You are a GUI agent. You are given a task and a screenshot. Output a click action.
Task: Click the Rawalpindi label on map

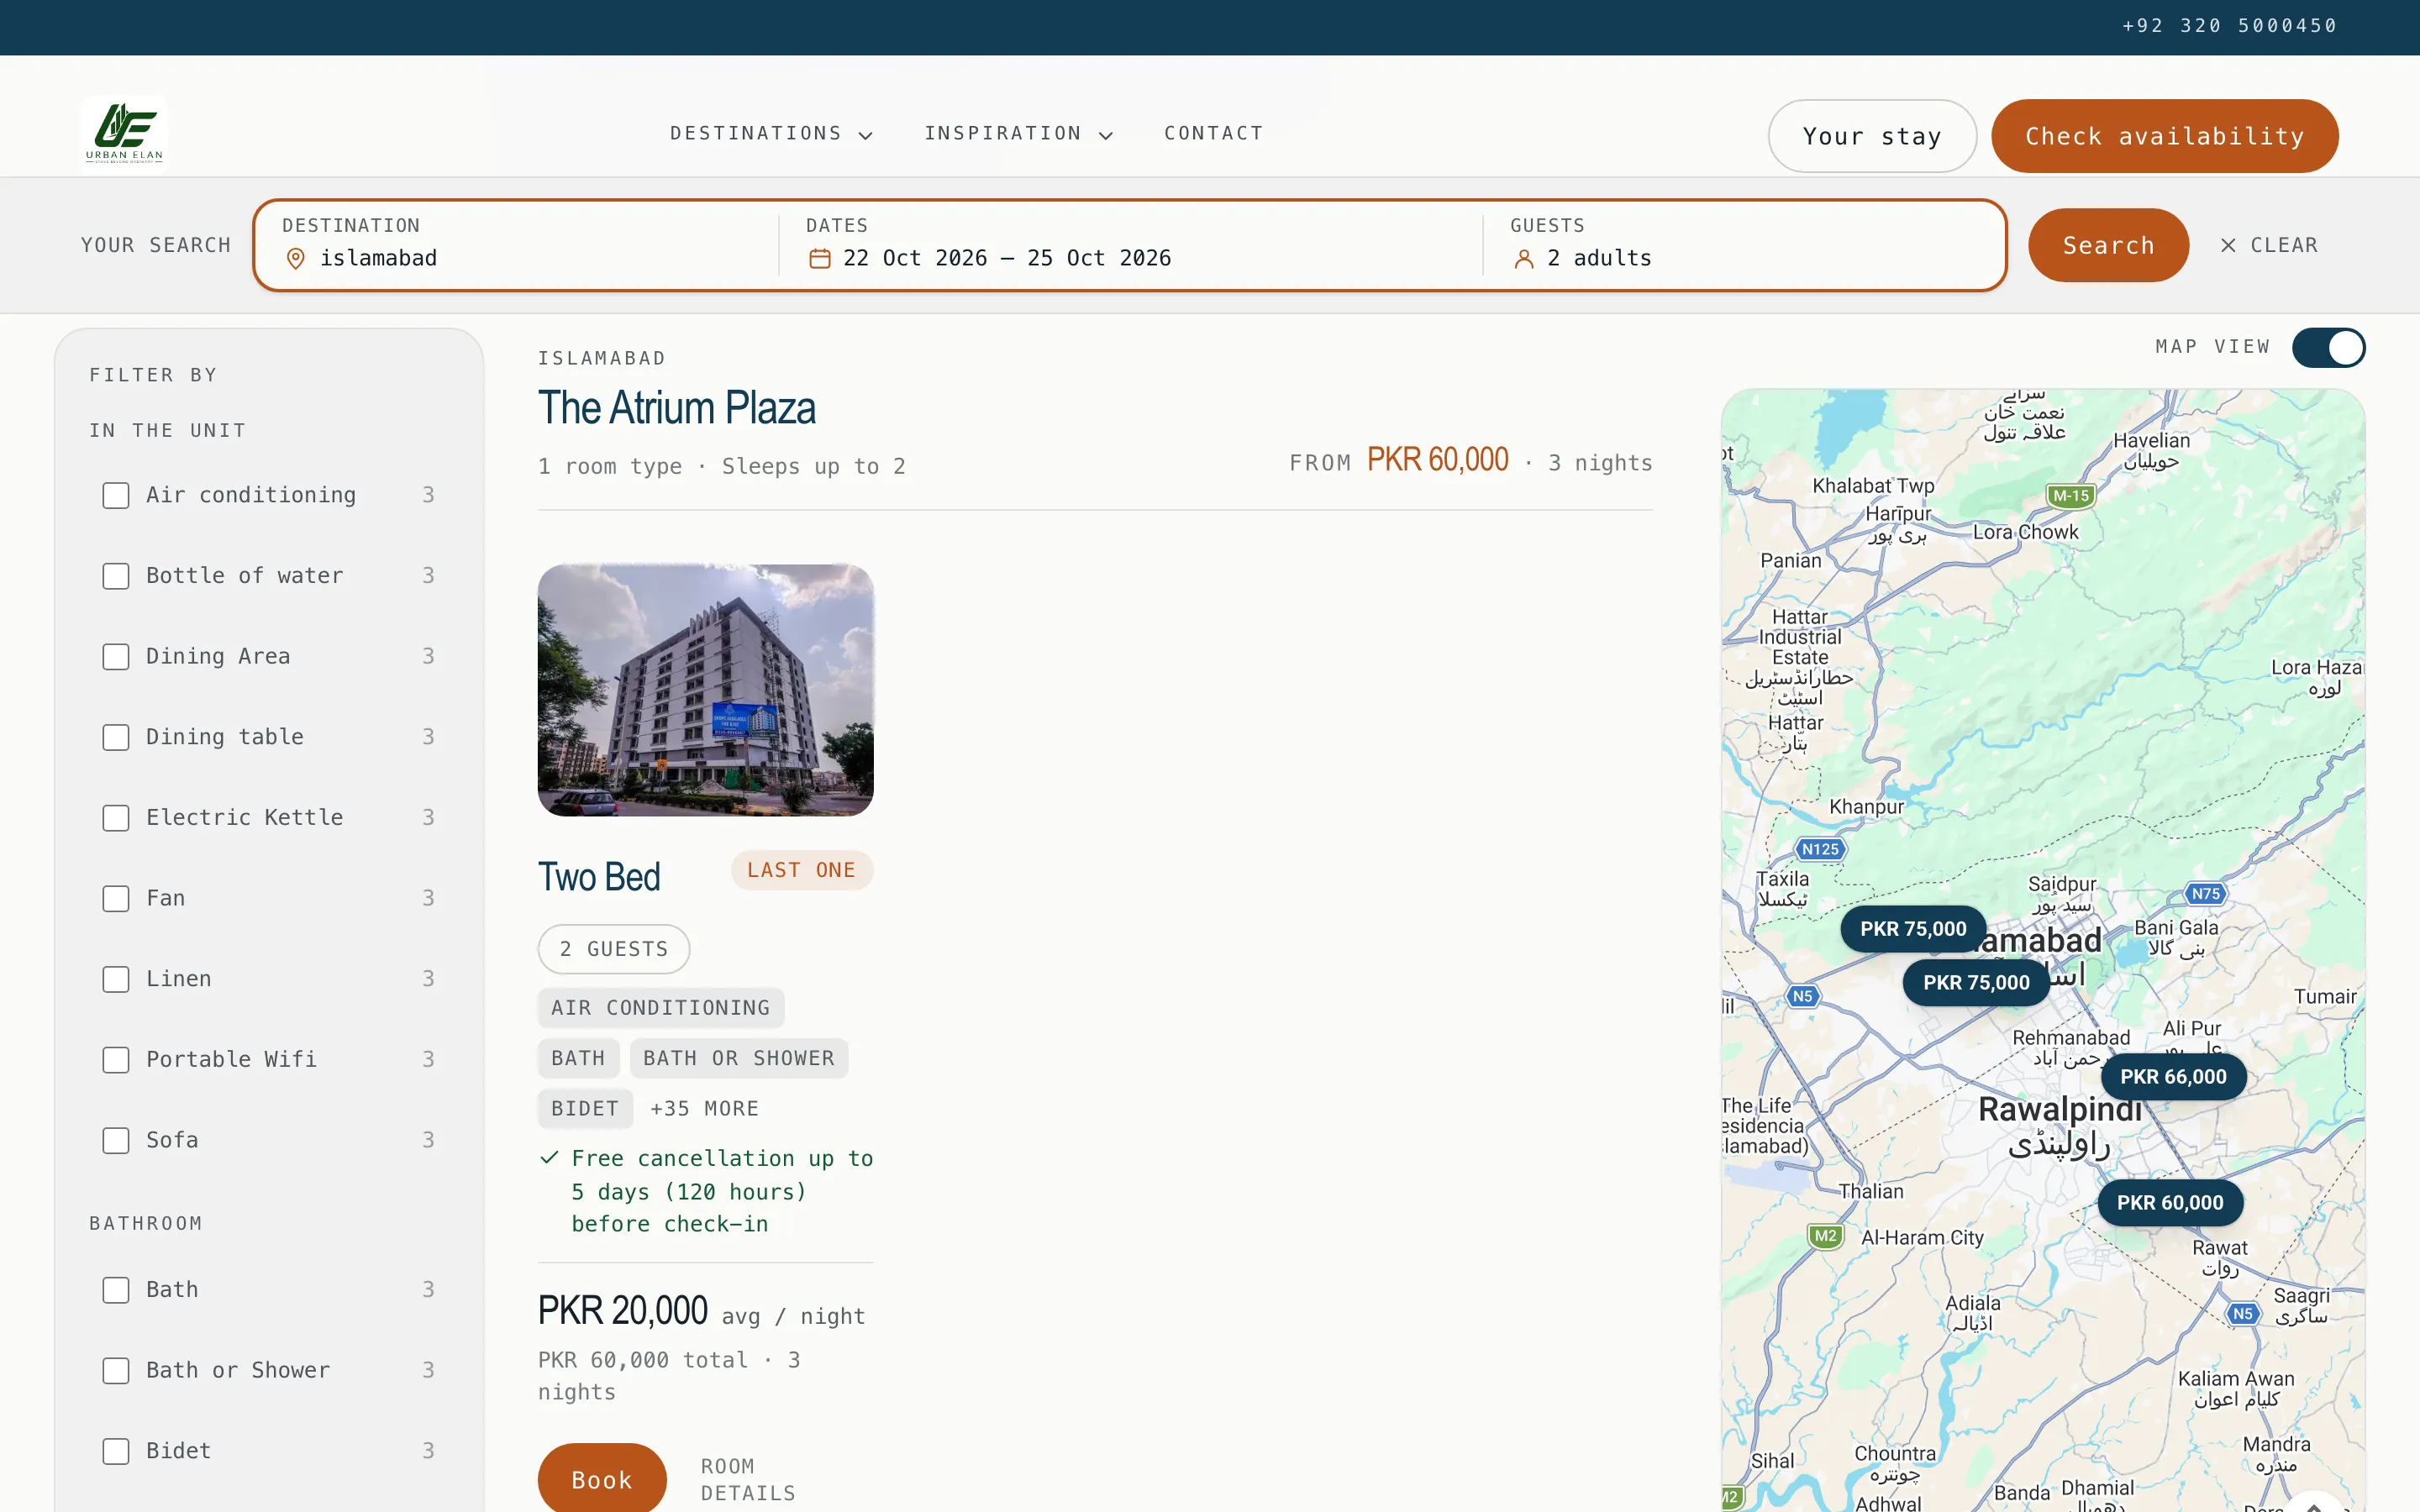[2059, 1109]
